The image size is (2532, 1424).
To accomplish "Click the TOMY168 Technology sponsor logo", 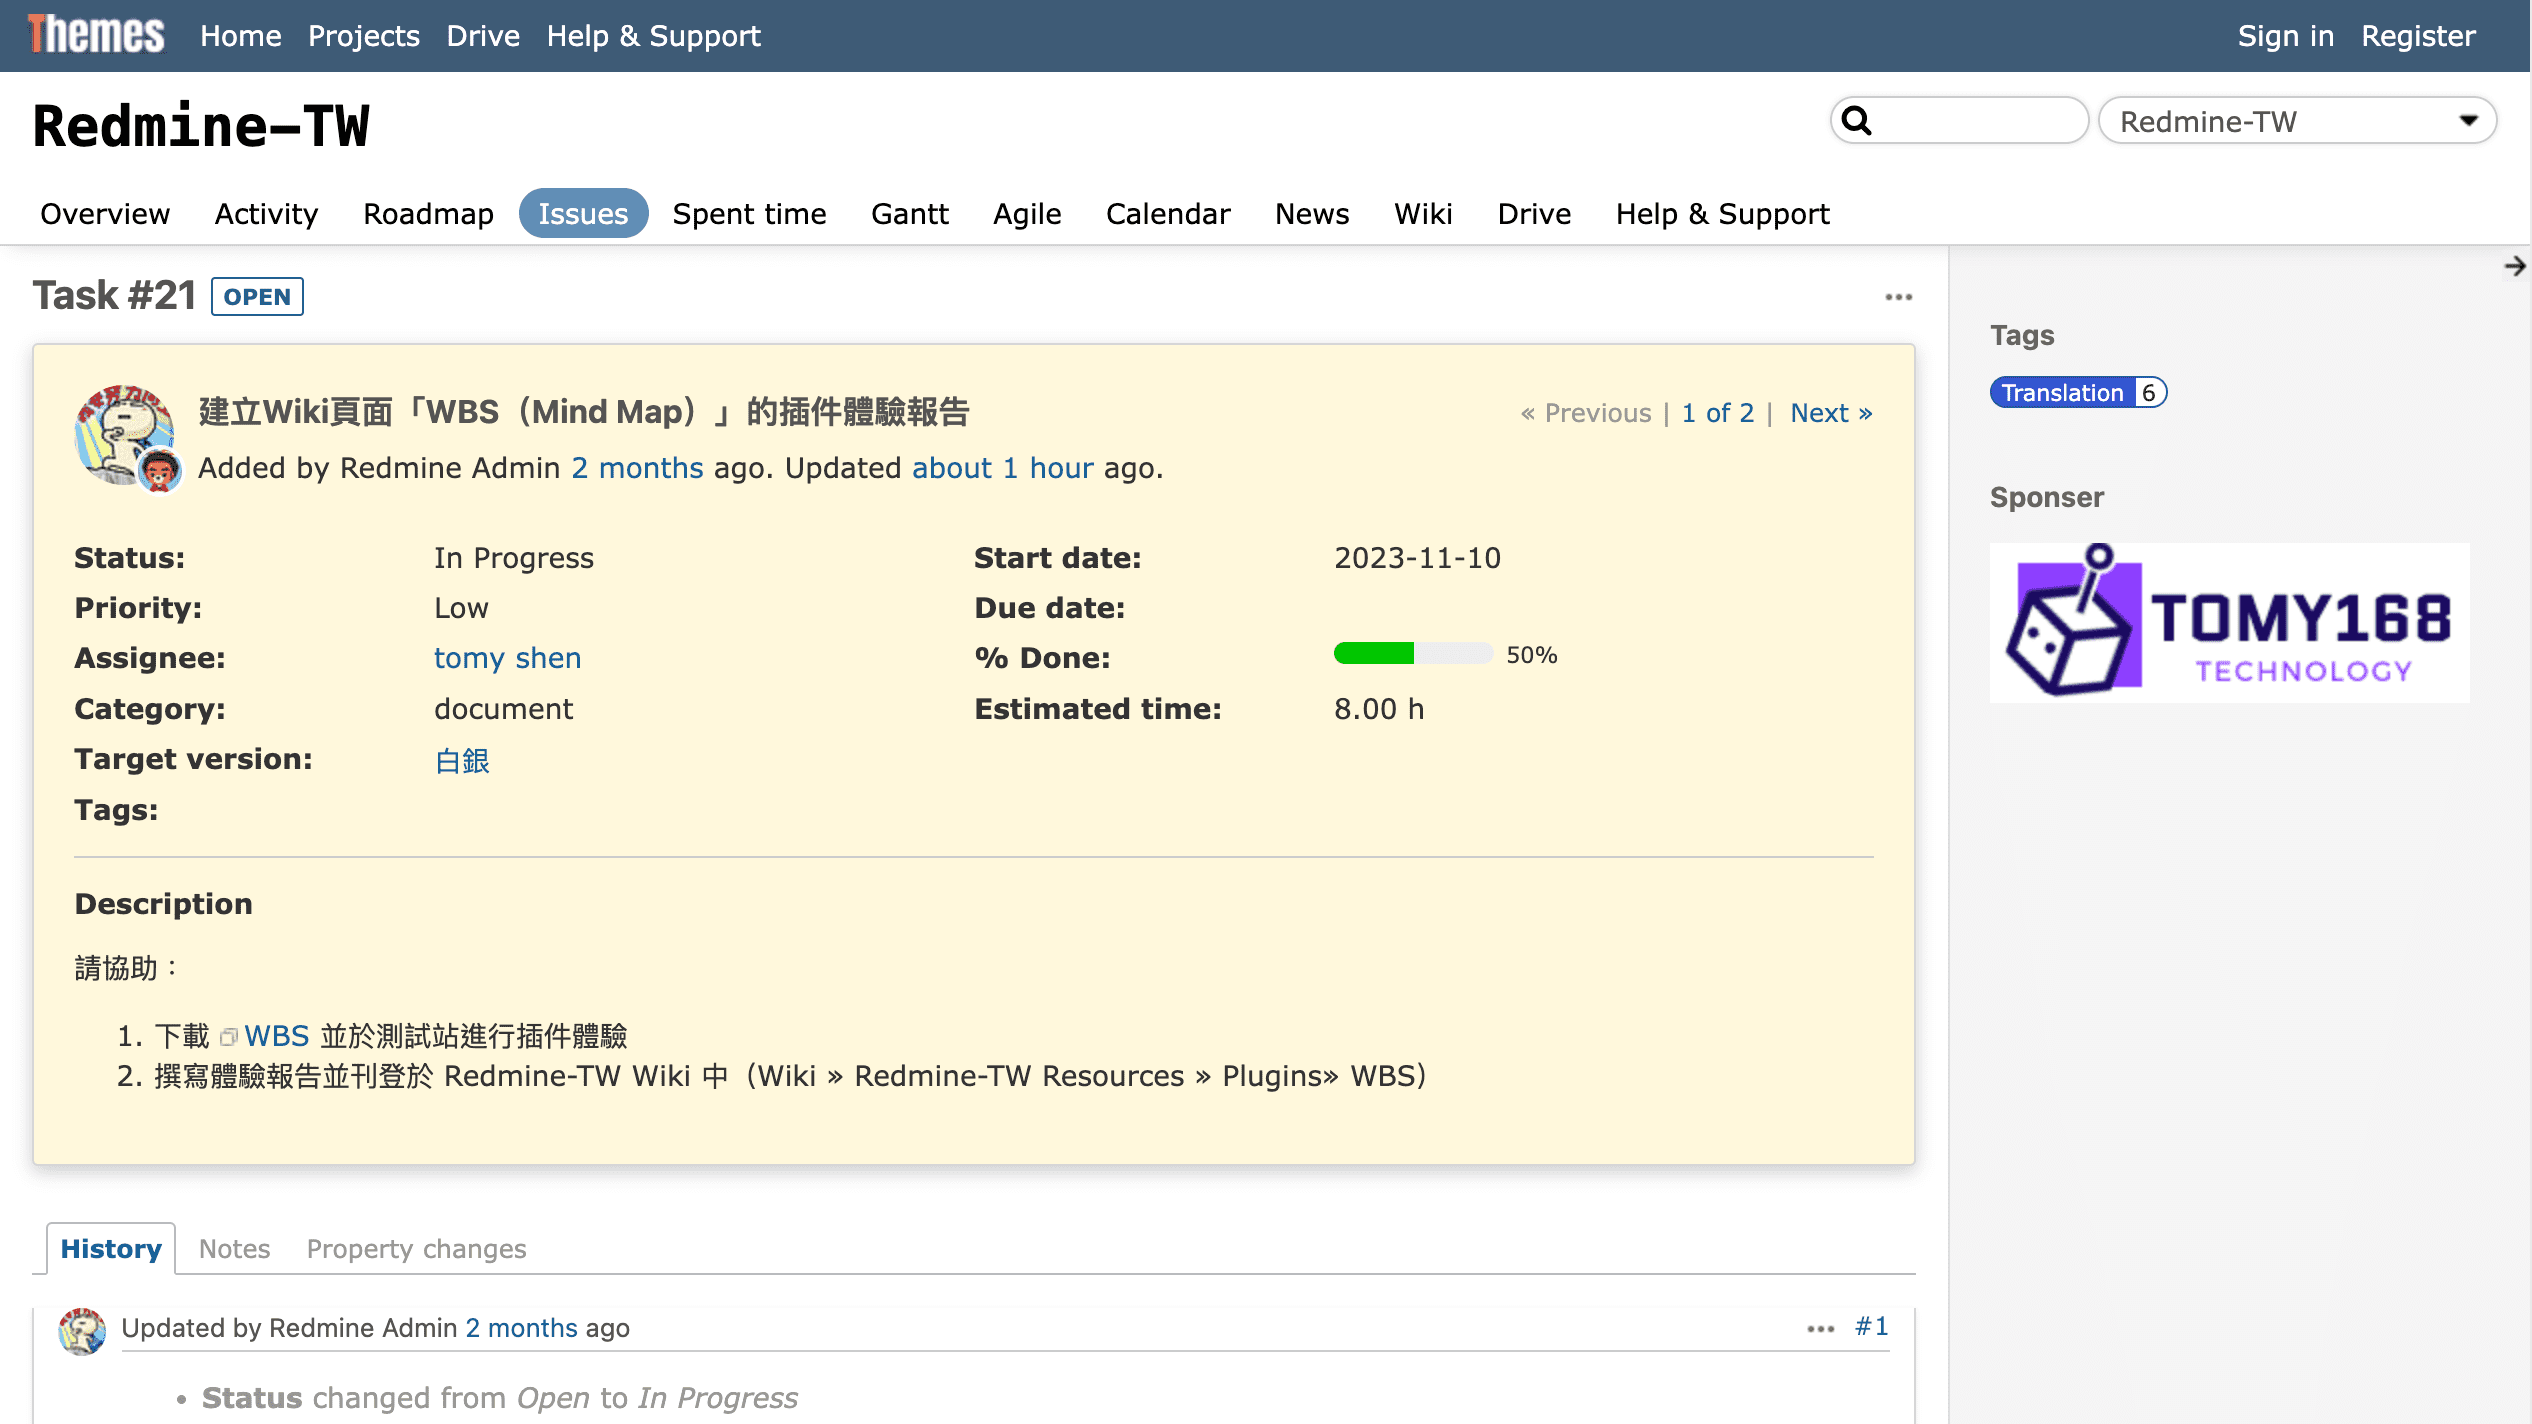I will click(2229, 622).
